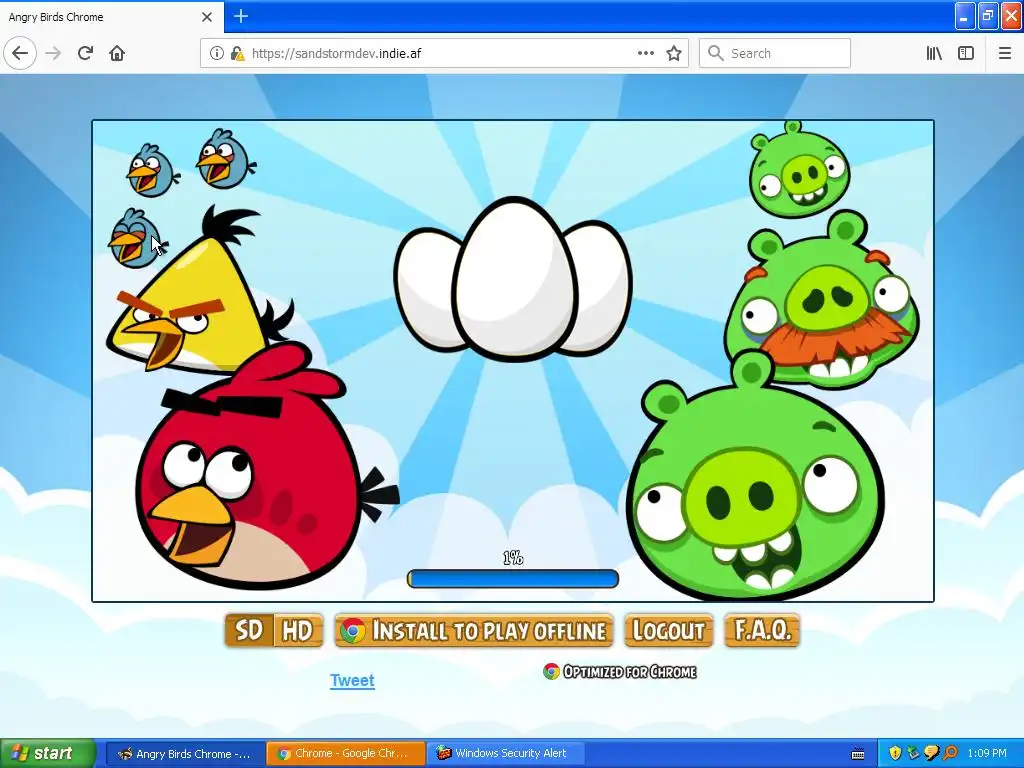Viewport: 1024px width, 768px height.
Task: Open page actions three-dot menu
Action: (645, 53)
